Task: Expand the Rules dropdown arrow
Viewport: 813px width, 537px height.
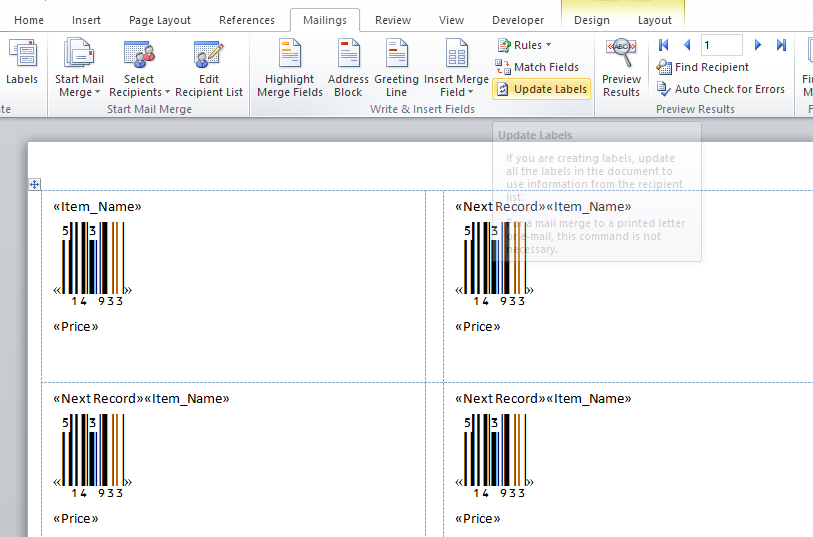Action: 549,45
